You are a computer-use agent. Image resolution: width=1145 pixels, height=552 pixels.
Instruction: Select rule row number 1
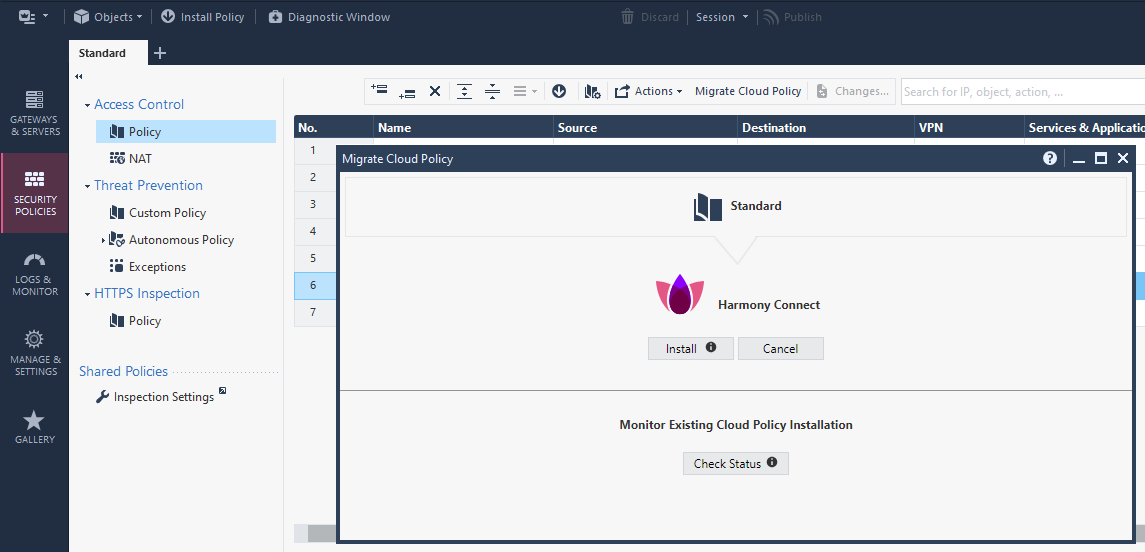(314, 150)
